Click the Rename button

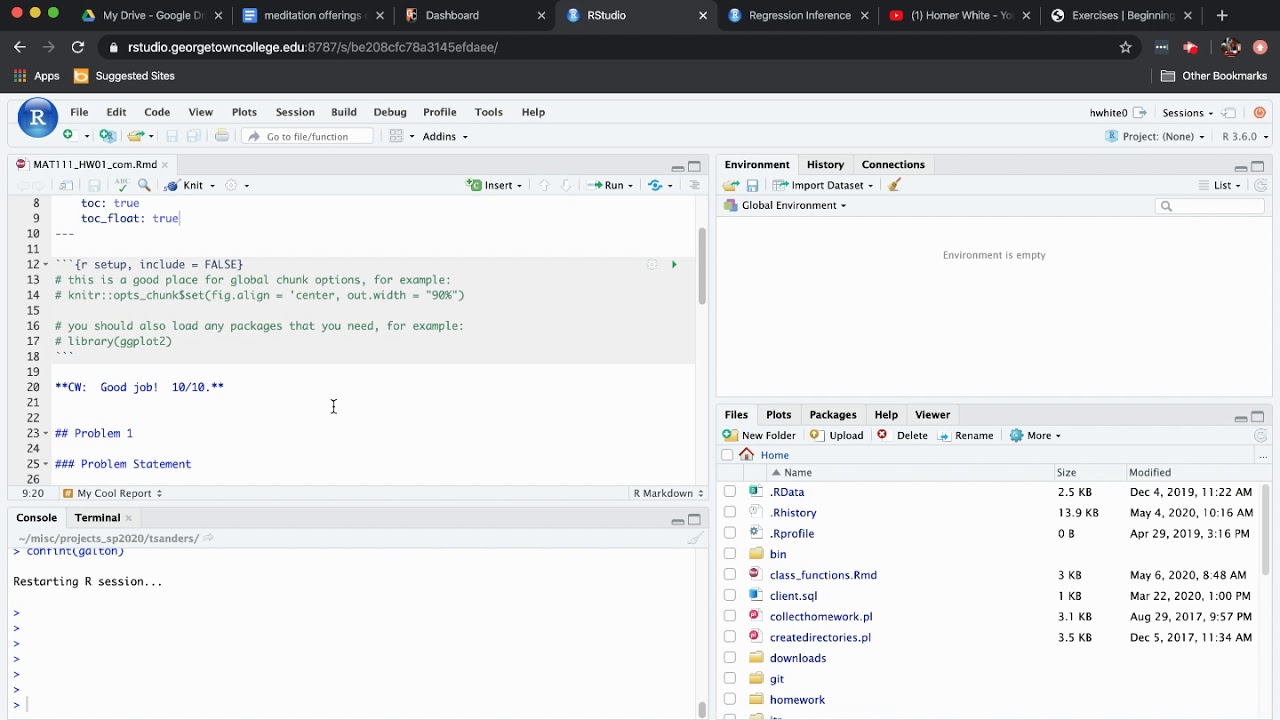pos(964,435)
